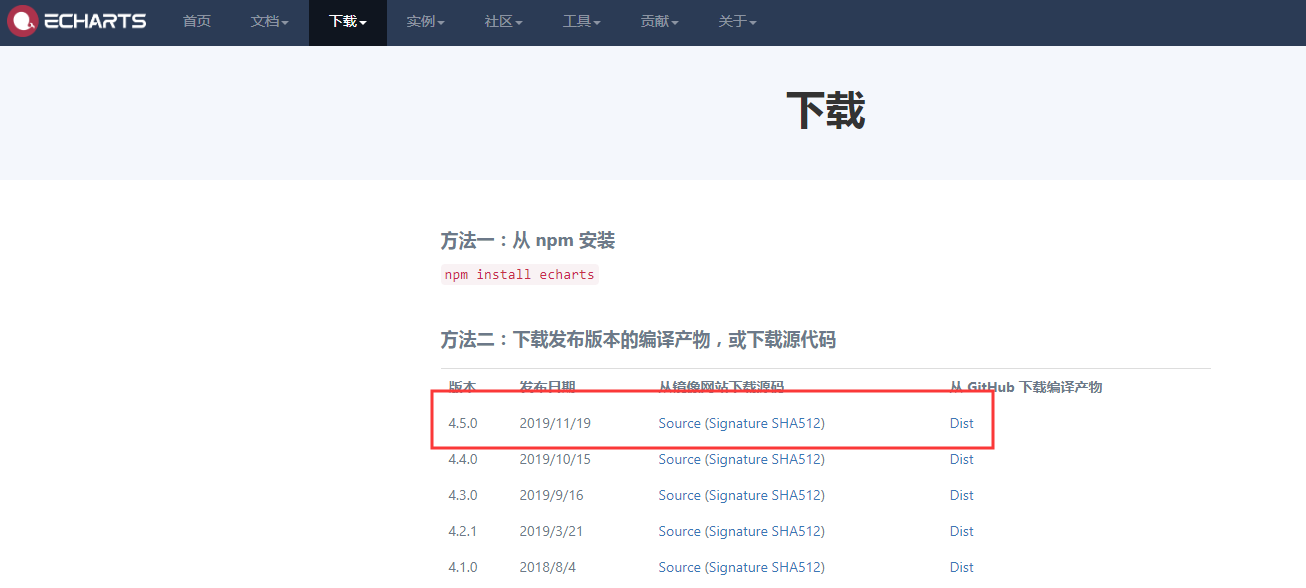Click the ECharts logo icon

22,20
